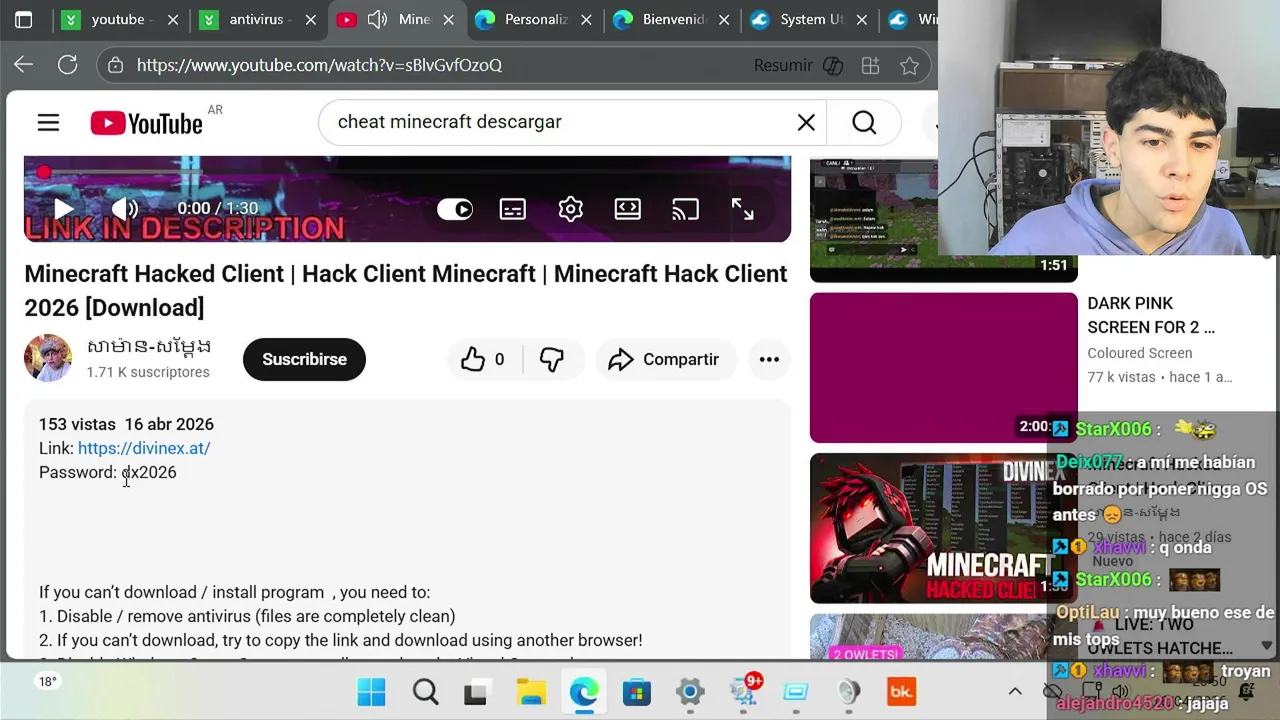The image size is (1280, 720).
Task: Open Microsoft Store from taskbar
Action: [x=637, y=692]
